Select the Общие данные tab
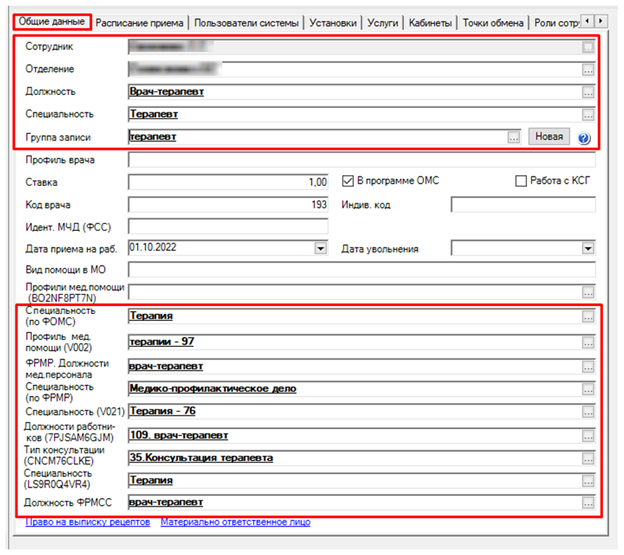624x555 pixels. tap(52, 21)
